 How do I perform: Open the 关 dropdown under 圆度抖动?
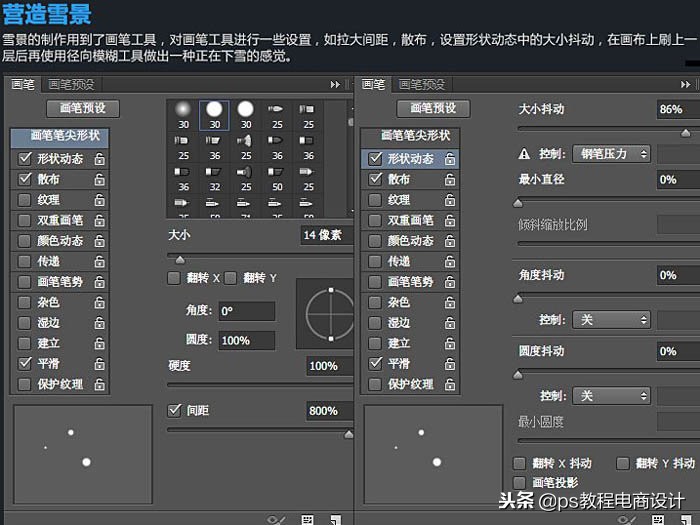pyautogui.click(x=611, y=396)
